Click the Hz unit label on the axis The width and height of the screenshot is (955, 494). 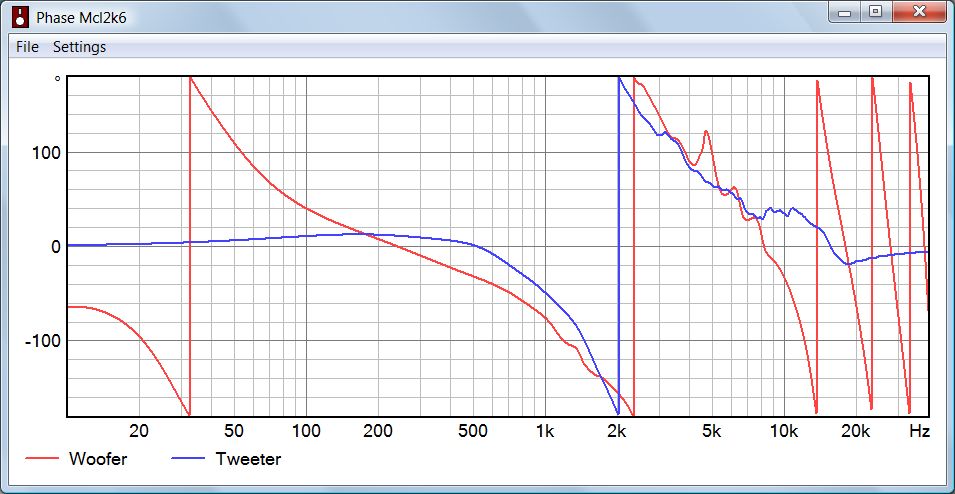coord(920,431)
